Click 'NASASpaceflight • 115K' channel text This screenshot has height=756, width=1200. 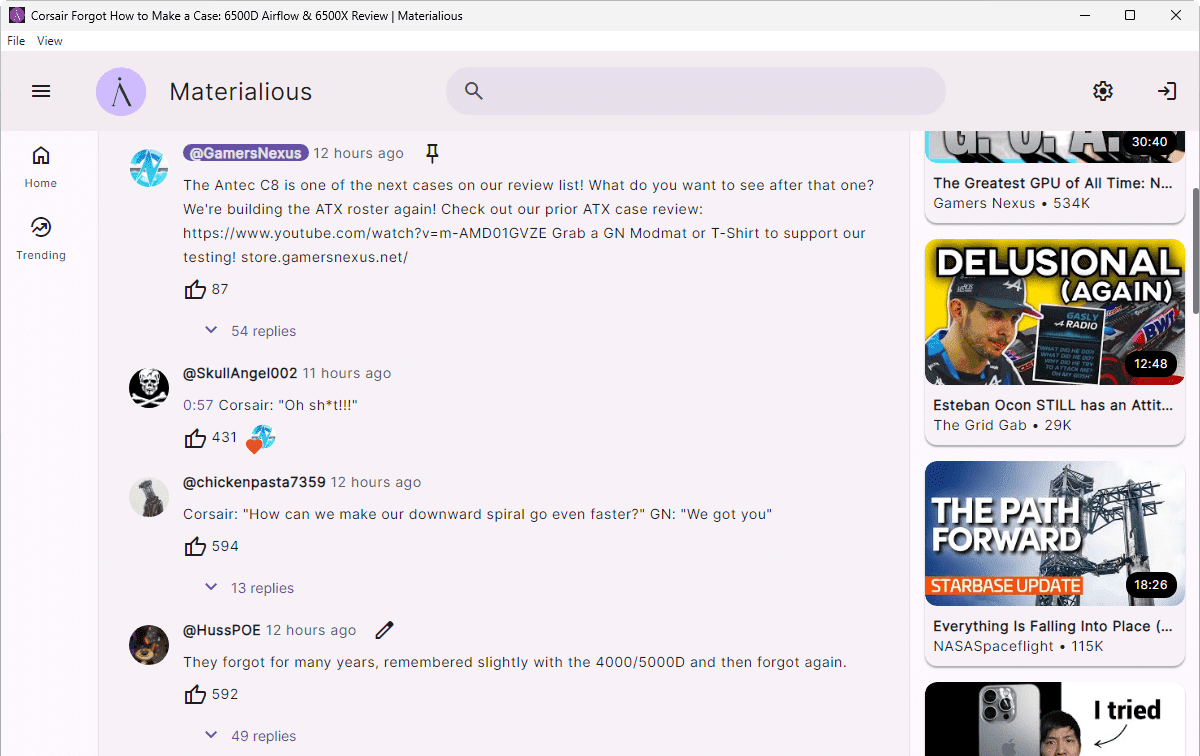(x=1018, y=646)
